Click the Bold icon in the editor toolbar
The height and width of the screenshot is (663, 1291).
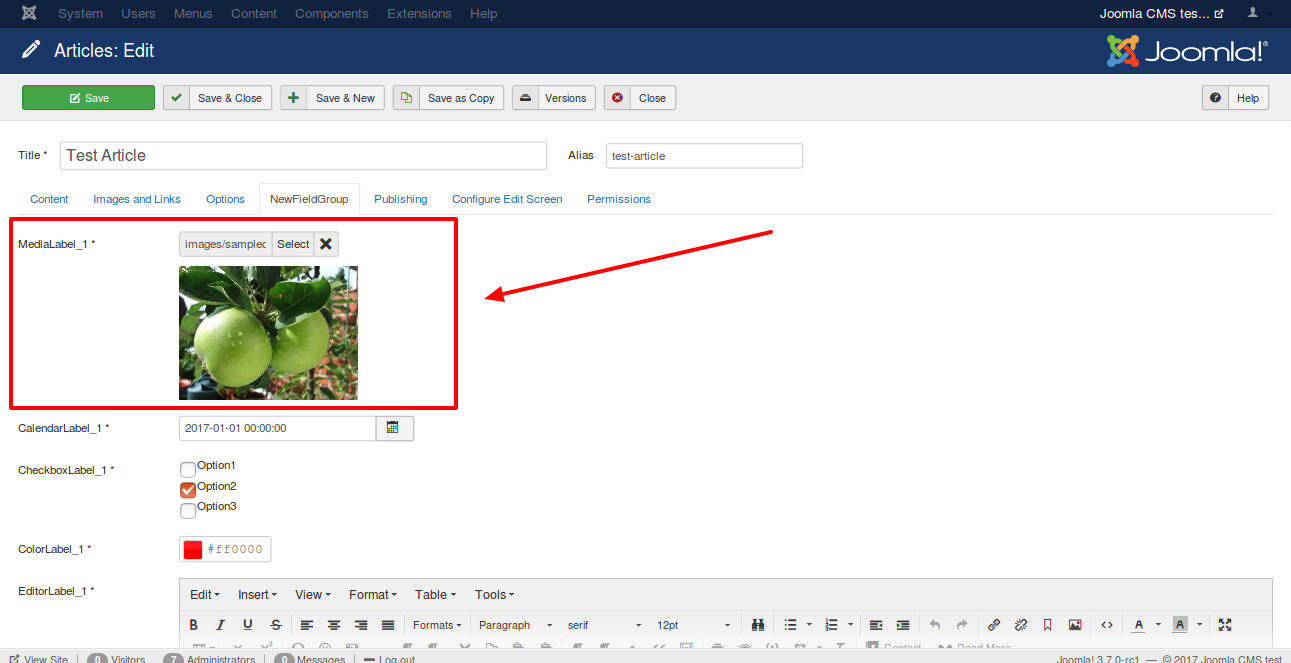point(194,625)
